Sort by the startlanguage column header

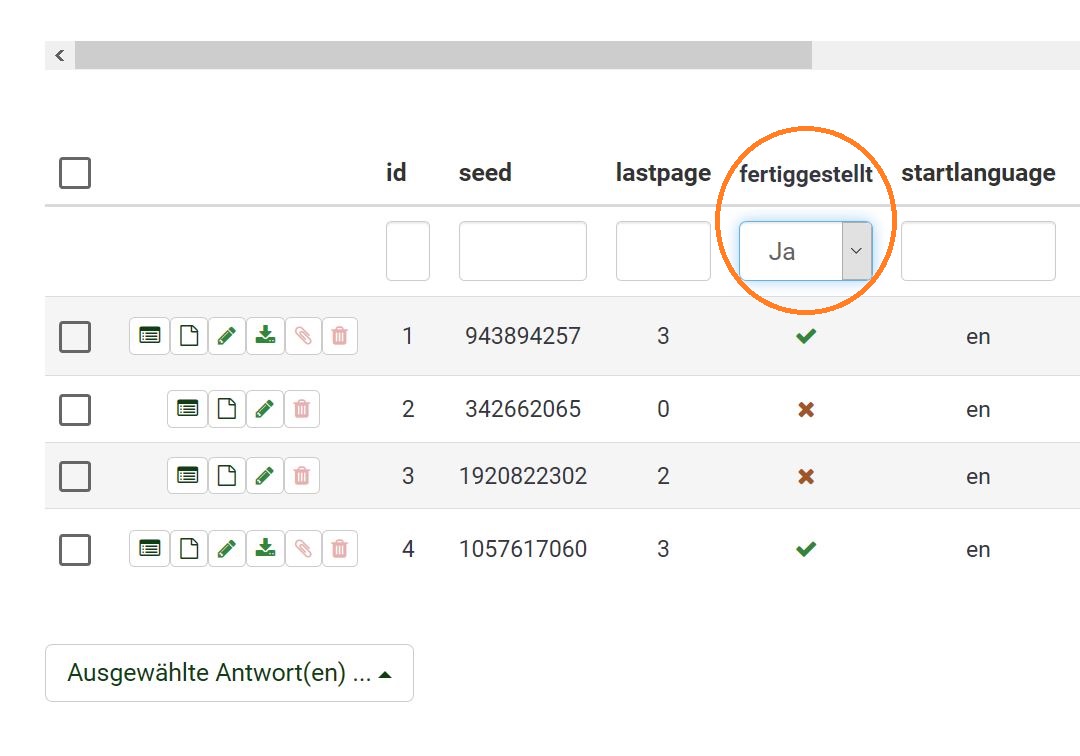pos(978,173)
